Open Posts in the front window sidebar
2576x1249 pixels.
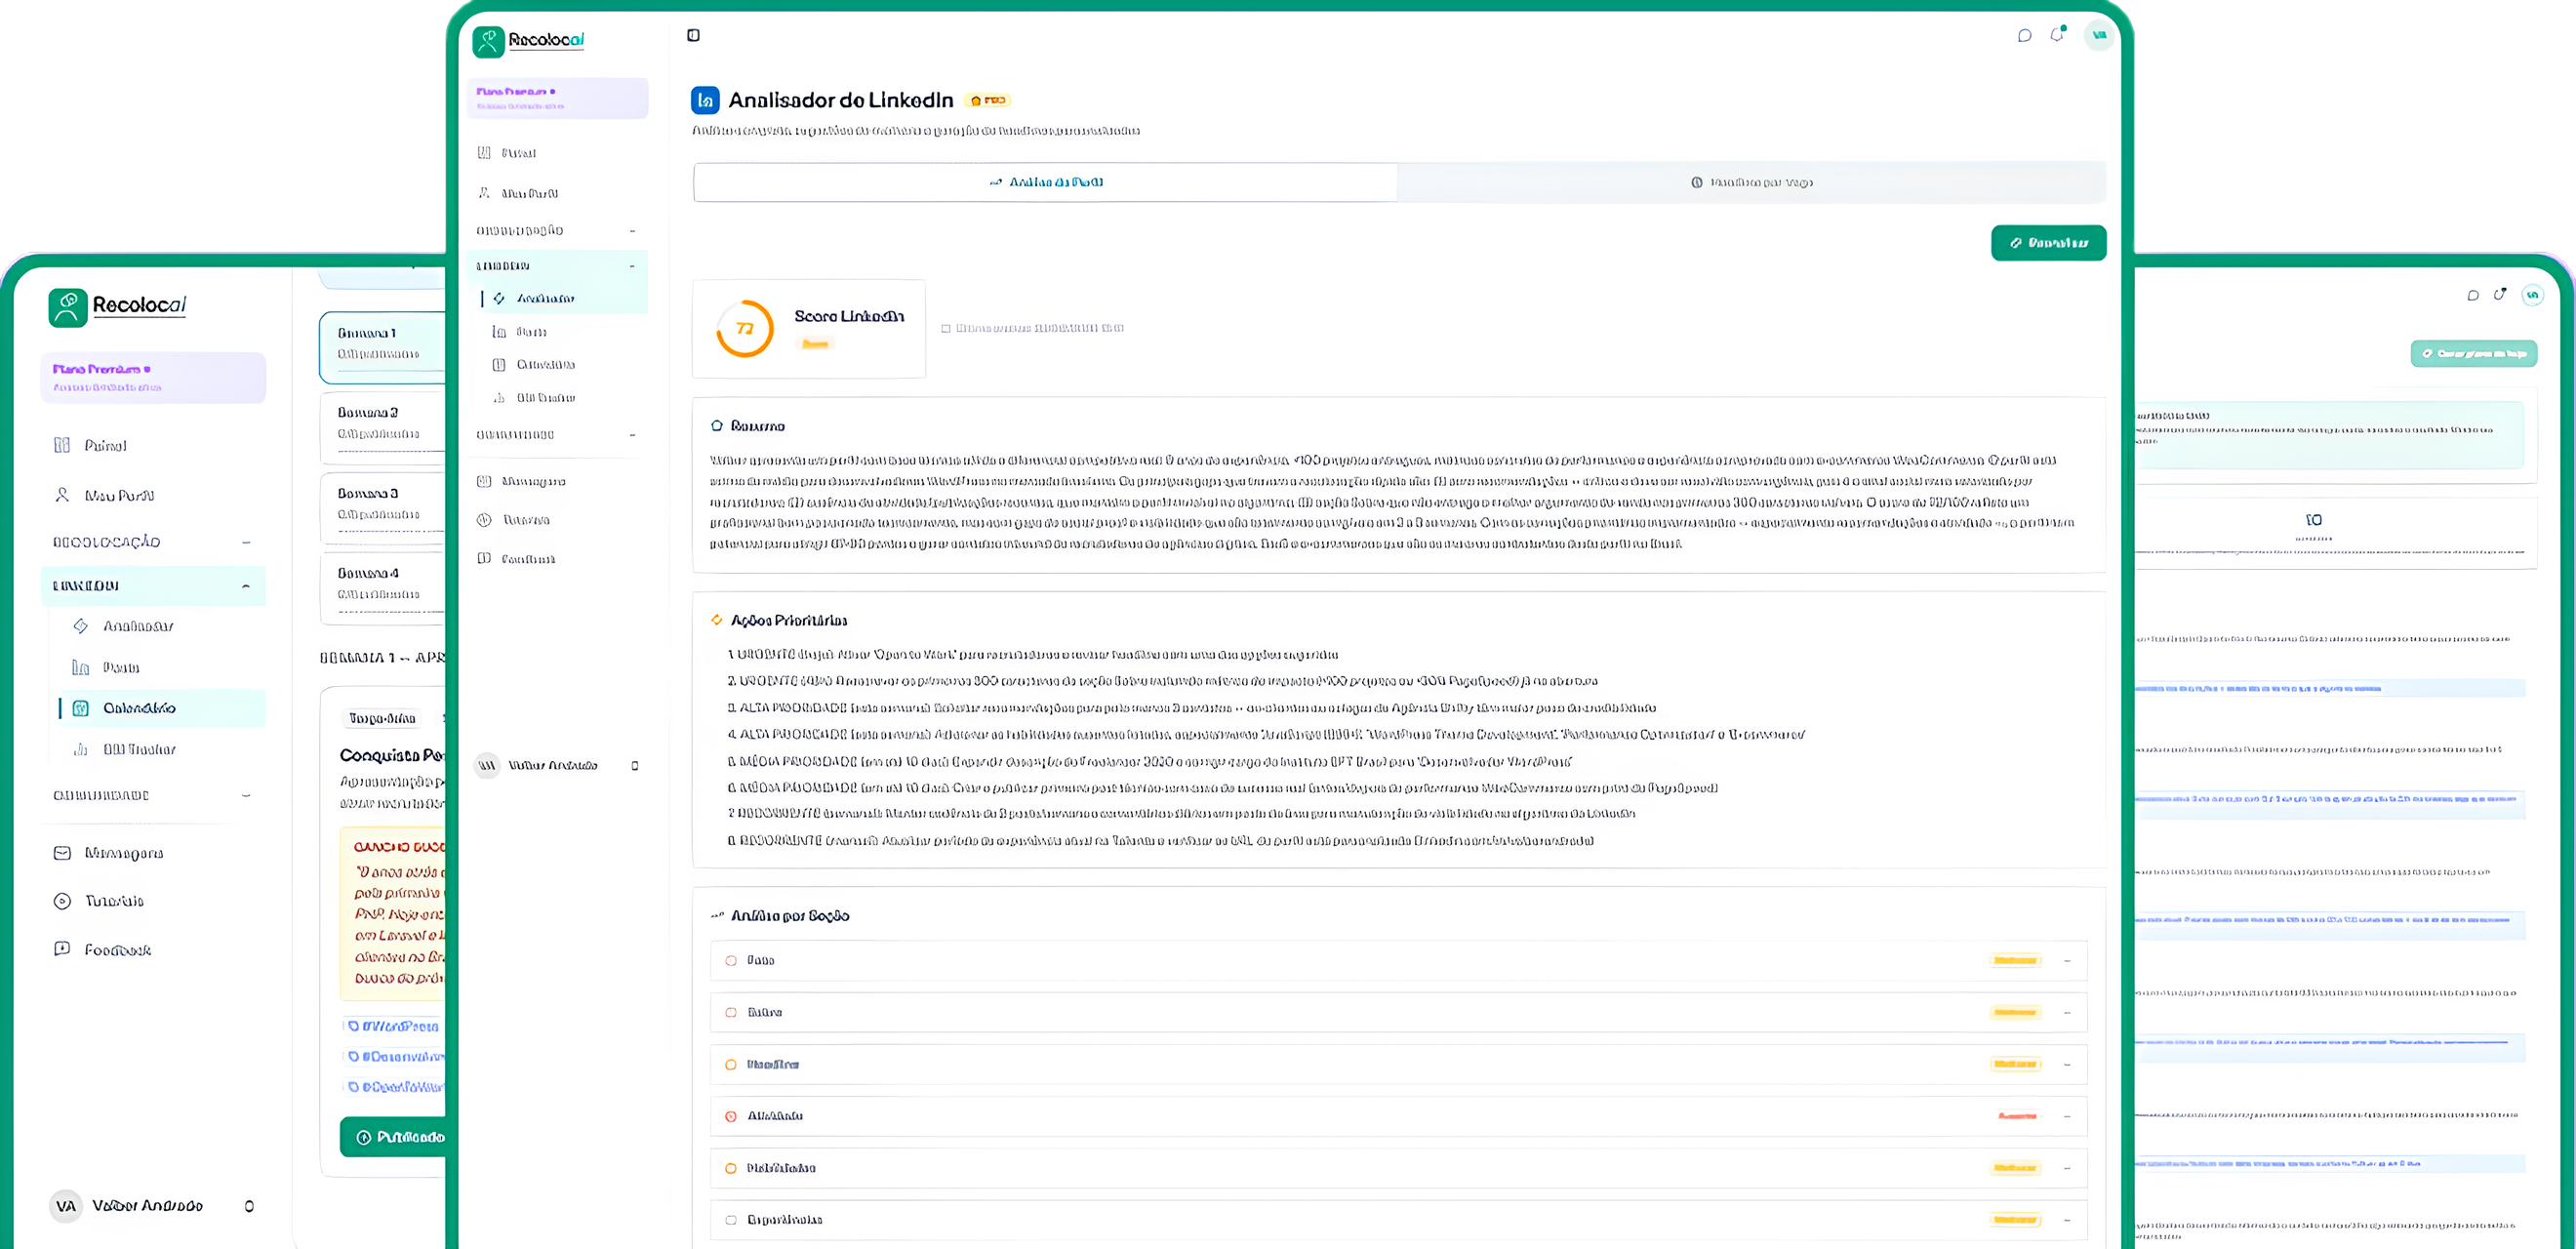point(520,332)
